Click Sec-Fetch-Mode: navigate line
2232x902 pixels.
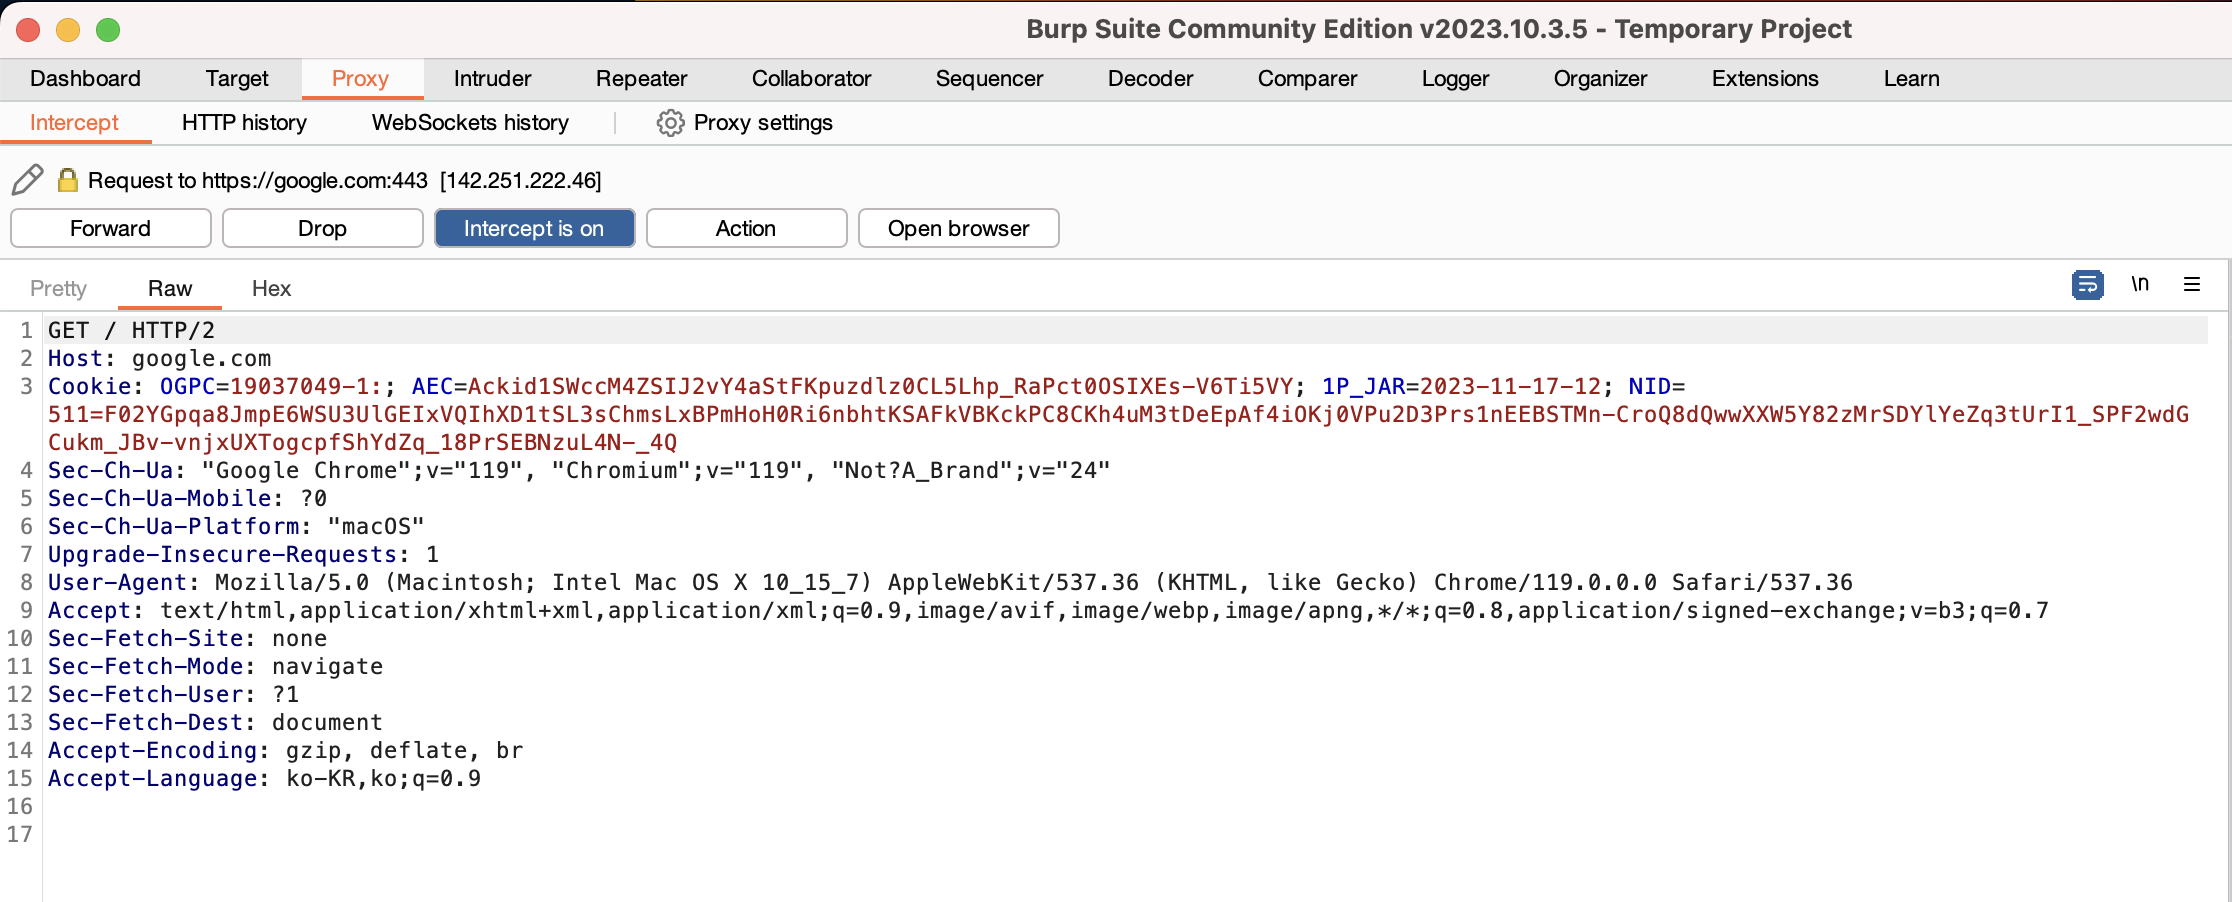click(x=215, y=666)
